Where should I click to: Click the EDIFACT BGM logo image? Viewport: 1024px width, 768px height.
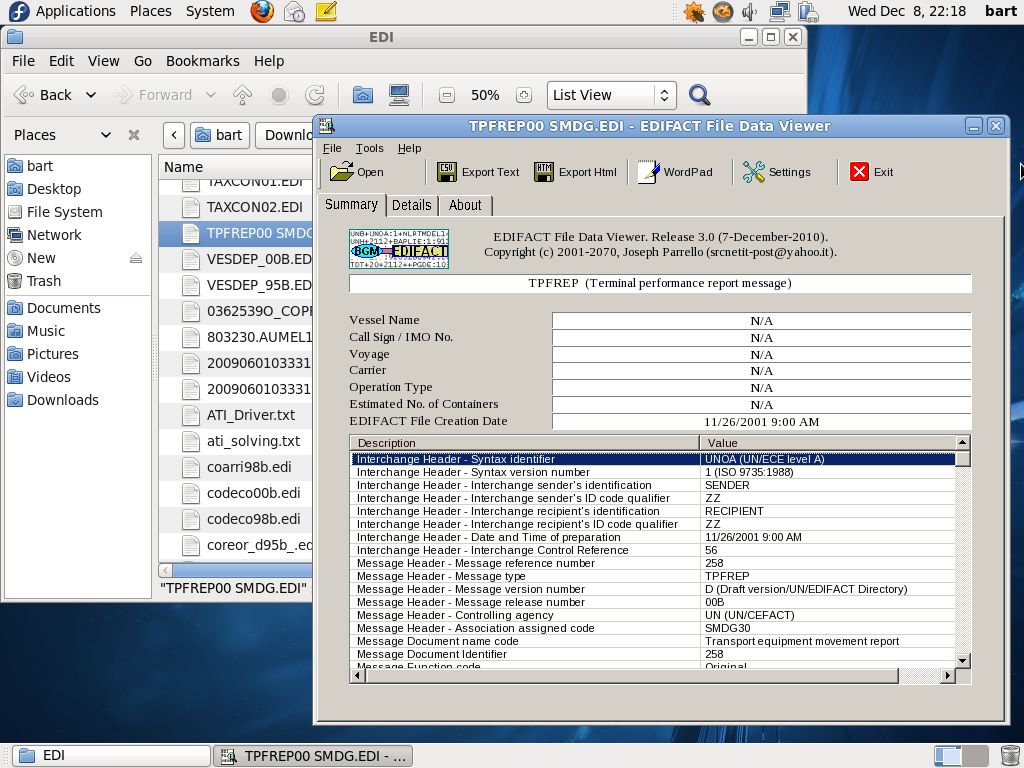(x=399, y=249)
